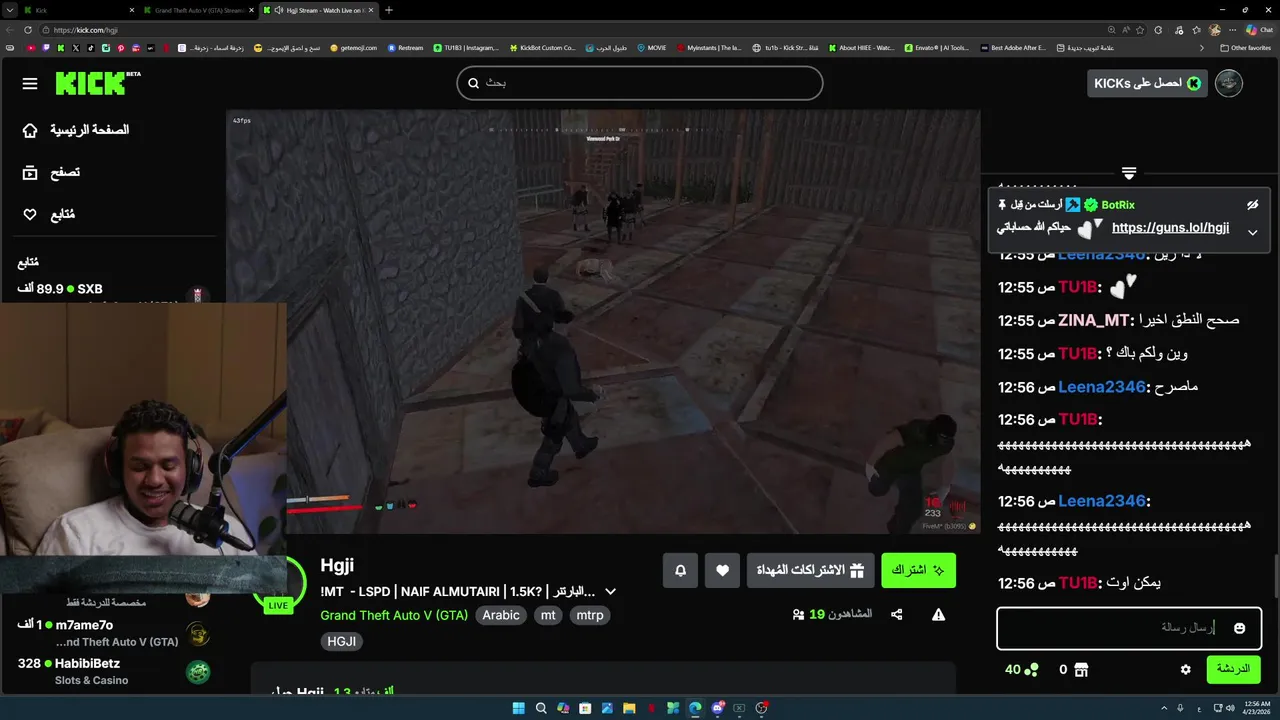
Task: Click the chat scrollbar
Action: (x=1275, y=575)
